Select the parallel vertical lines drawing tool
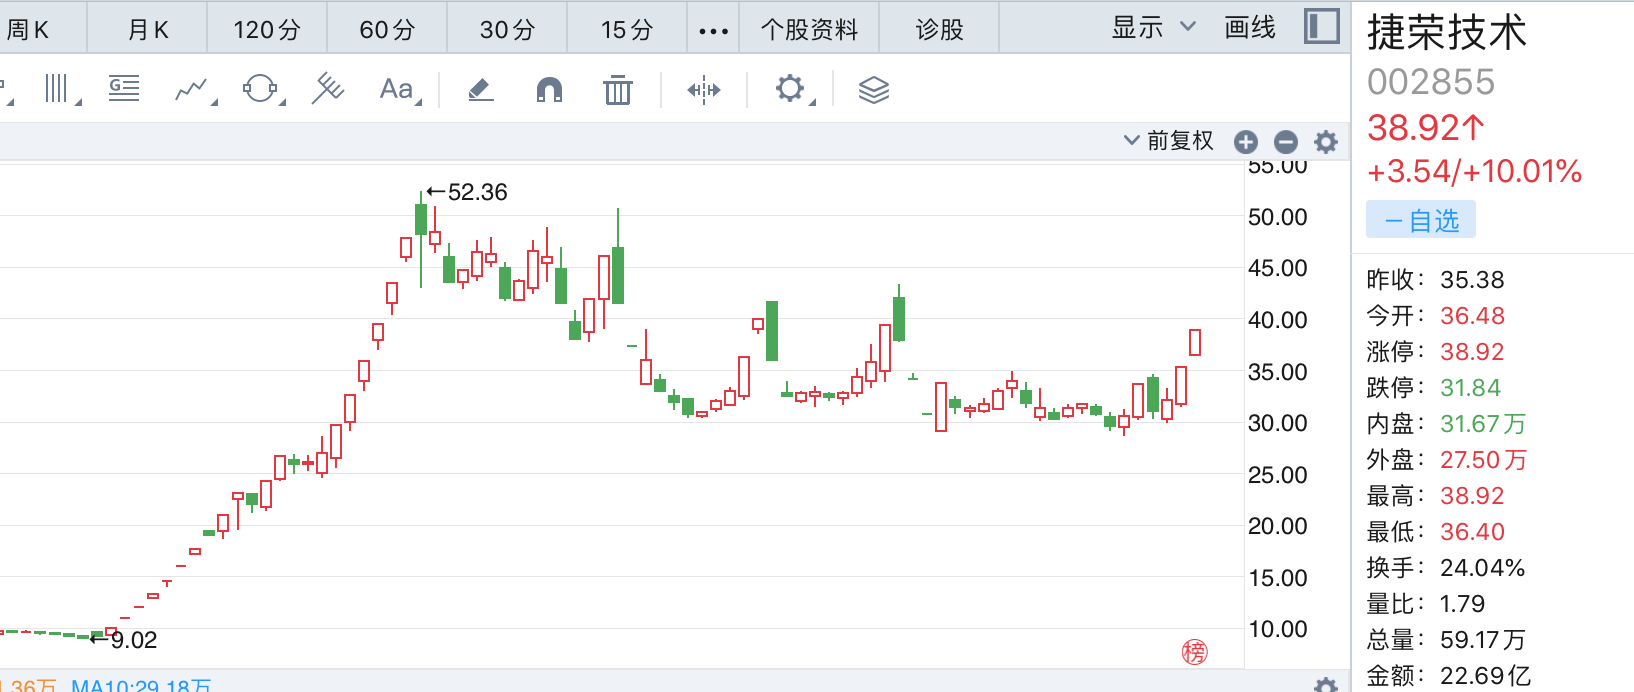This screenshot has height=692, width=1634. 58,89
